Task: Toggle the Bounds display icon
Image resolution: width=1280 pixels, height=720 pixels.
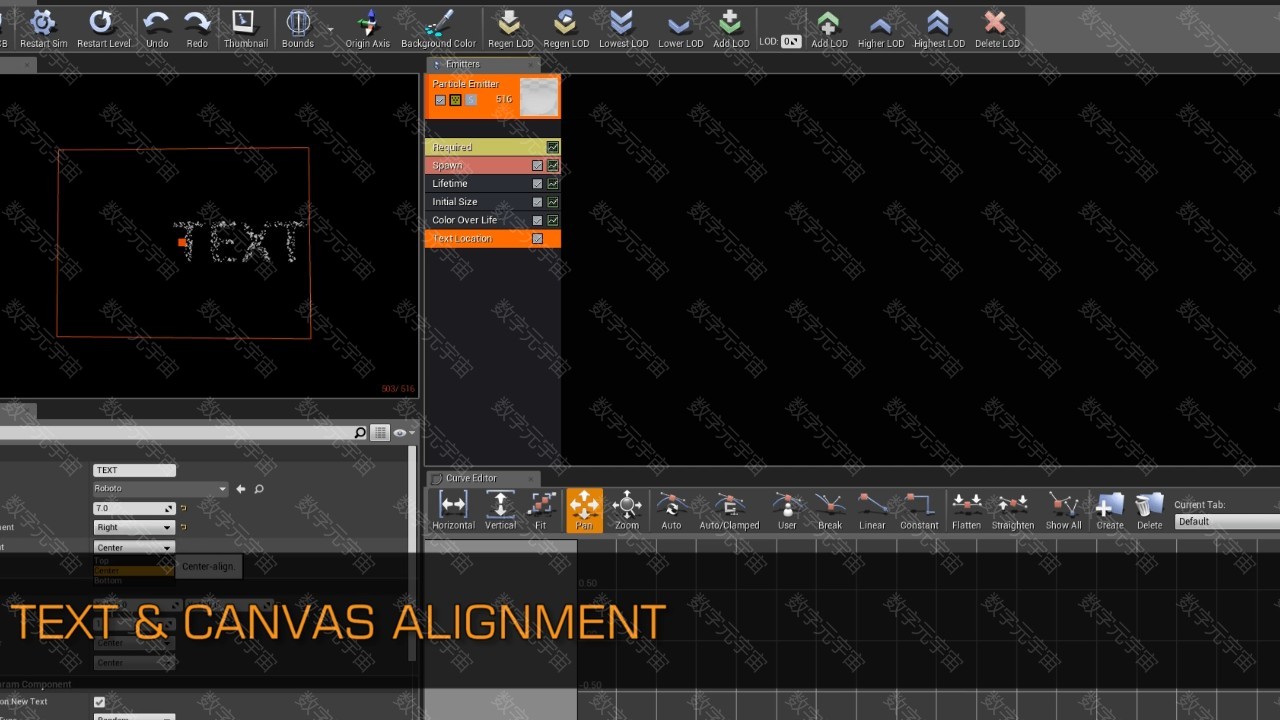Action: coord(298,28)
